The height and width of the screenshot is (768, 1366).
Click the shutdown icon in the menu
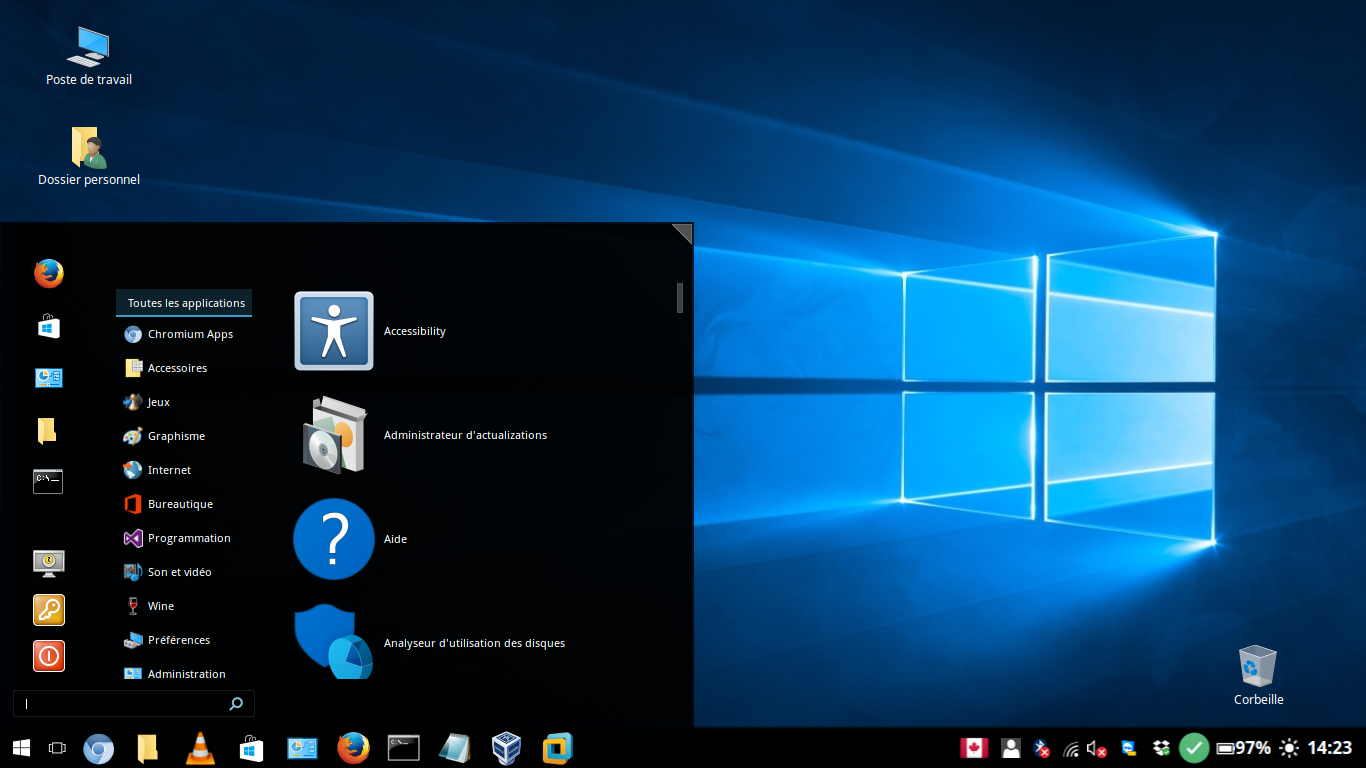pyautogui.click(x=48, y=656)
